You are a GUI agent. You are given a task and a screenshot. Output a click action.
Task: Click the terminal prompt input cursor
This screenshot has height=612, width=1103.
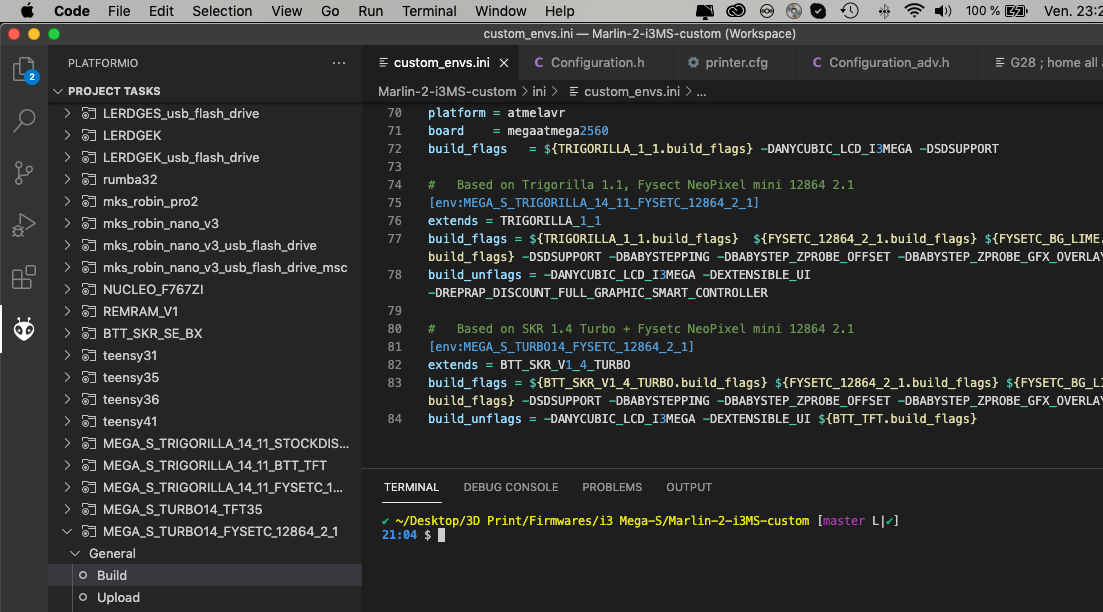(441, 535)
